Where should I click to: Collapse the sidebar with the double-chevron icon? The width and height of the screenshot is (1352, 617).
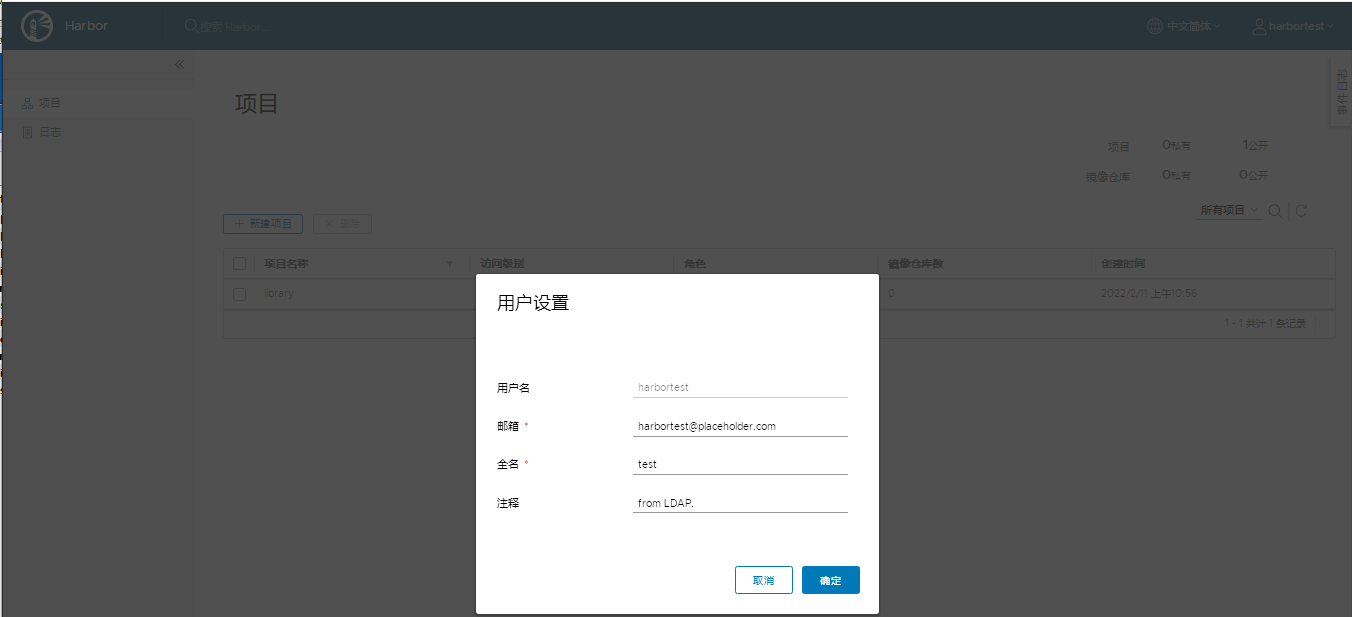click(x=180, y=64)
